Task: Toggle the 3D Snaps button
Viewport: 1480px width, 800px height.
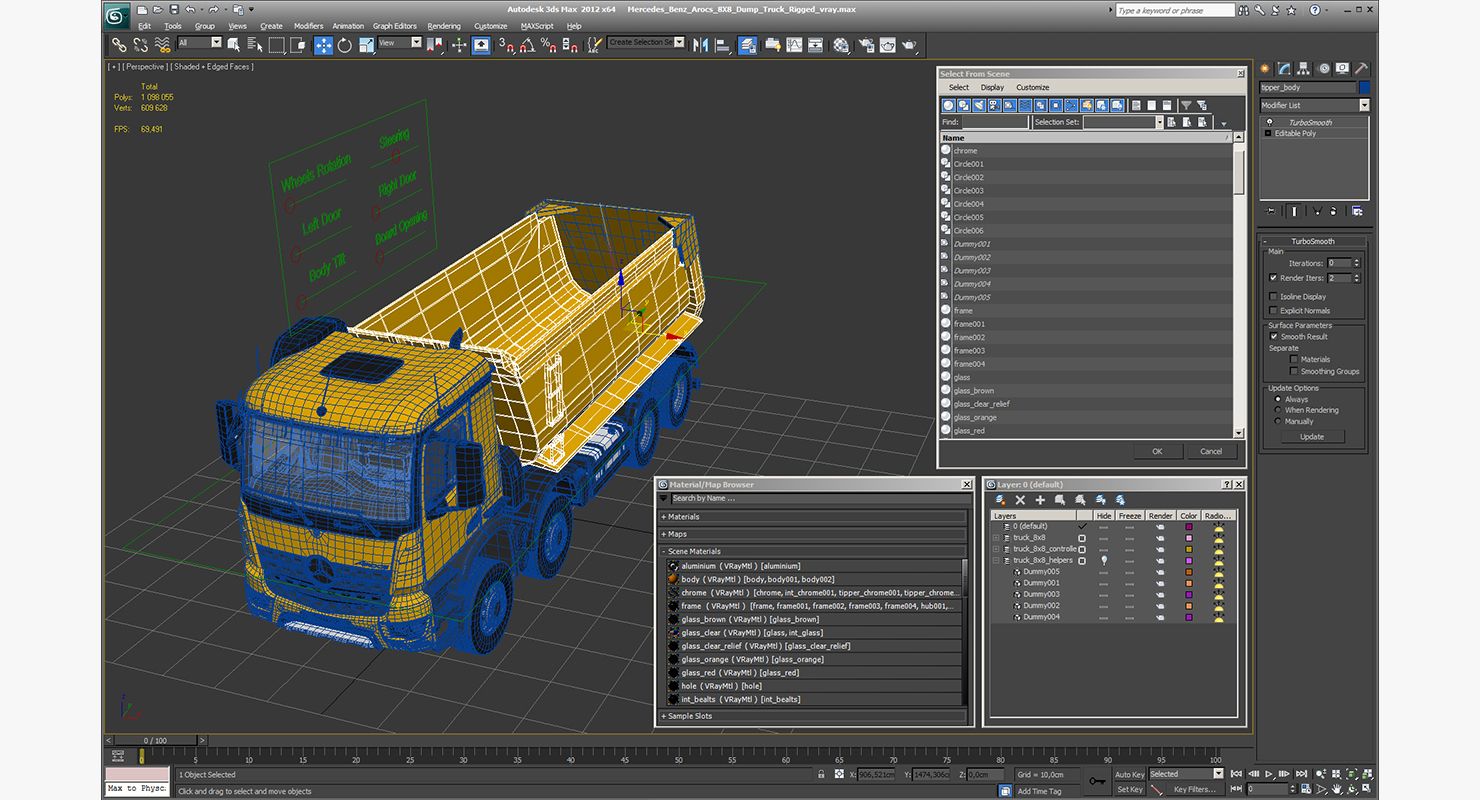Action: tap(506, 45)
